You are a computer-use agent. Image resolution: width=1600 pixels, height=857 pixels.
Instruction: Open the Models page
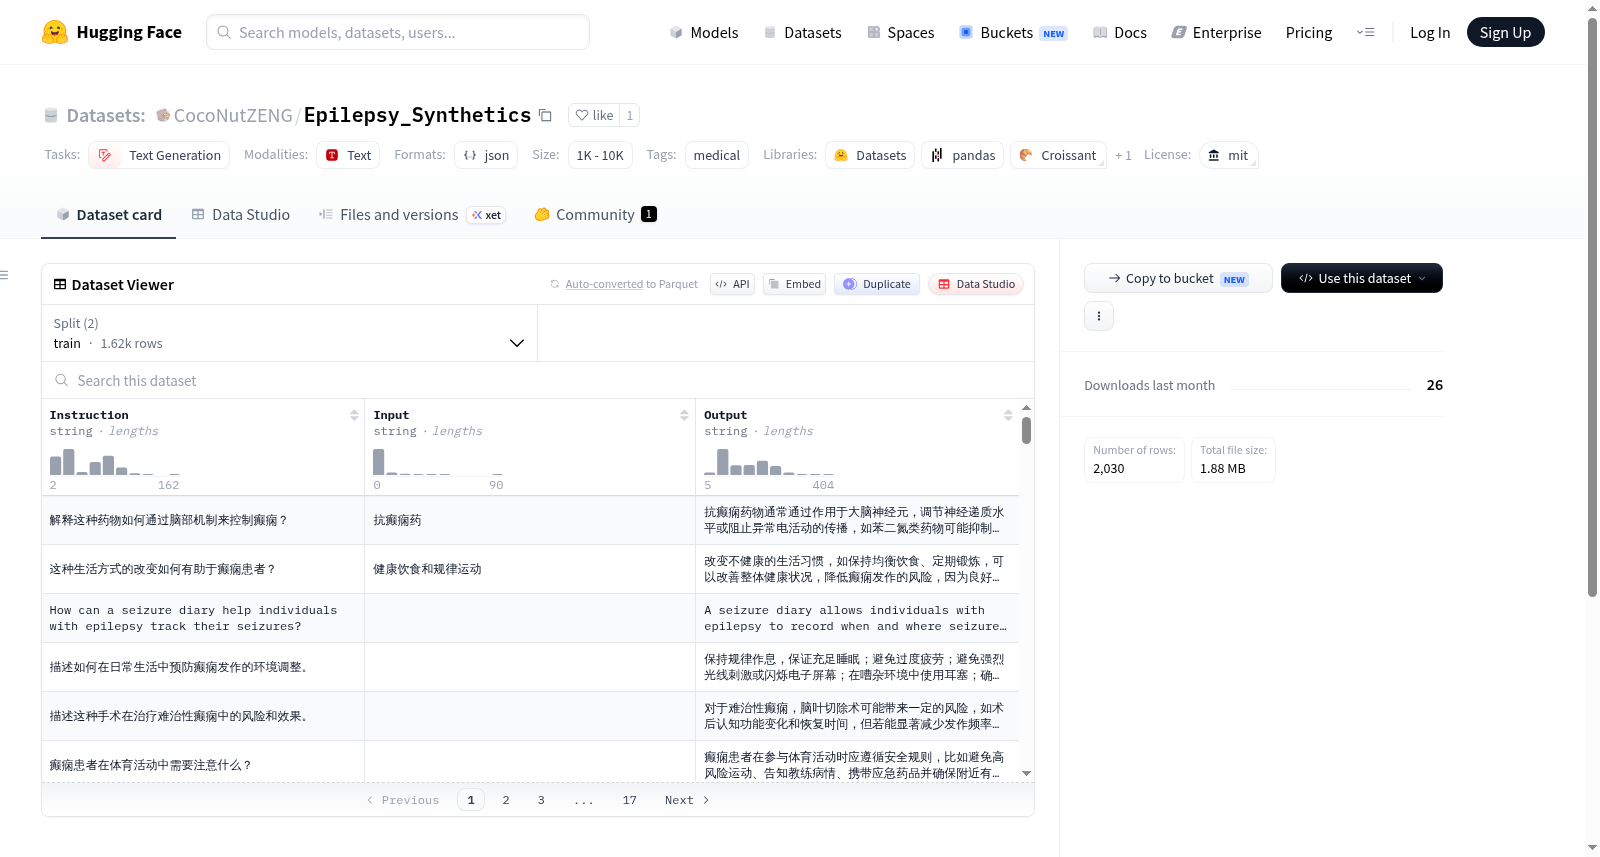pos(704,33)
